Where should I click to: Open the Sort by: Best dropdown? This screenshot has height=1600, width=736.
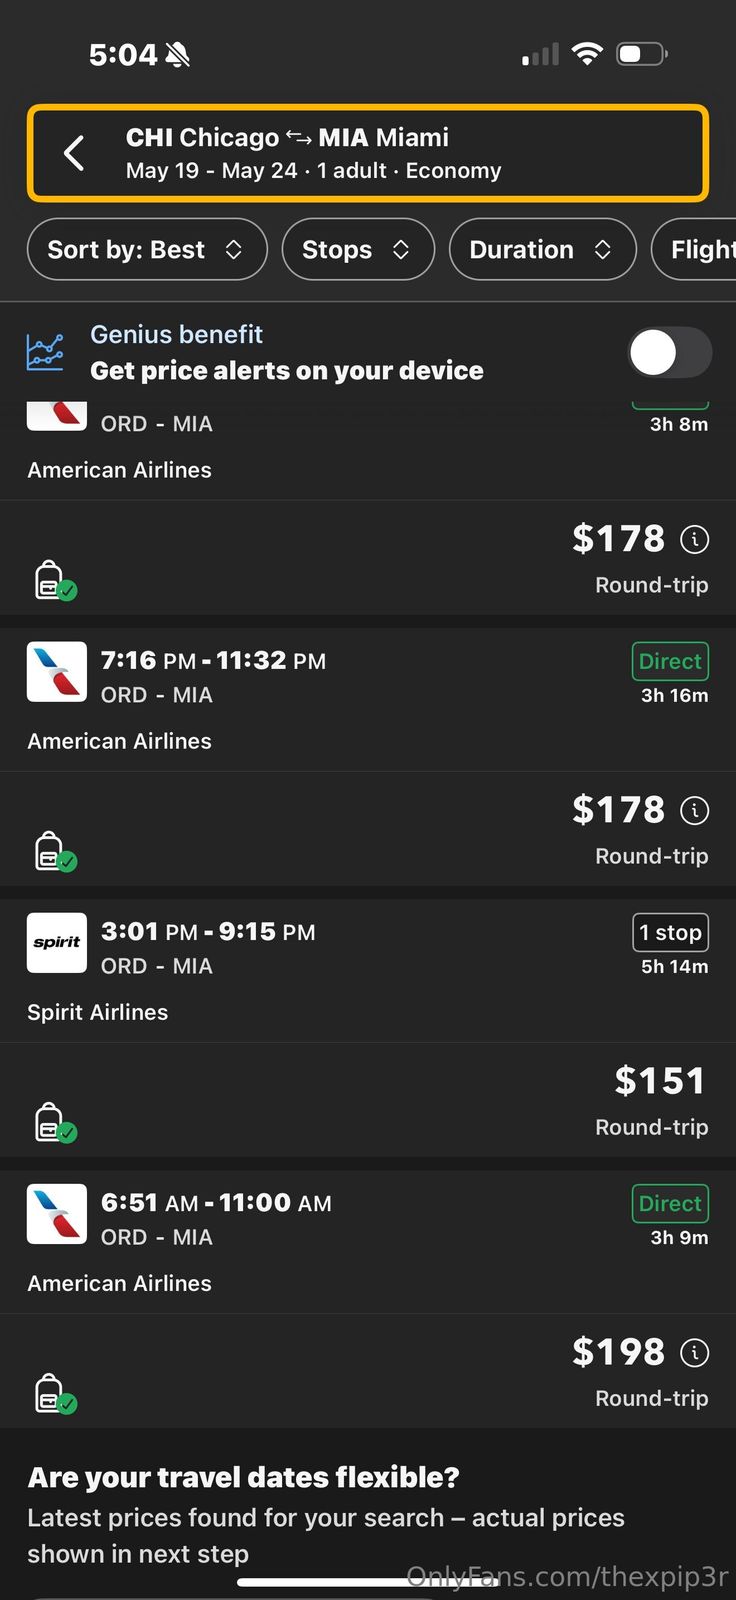(x=147, y=250)
